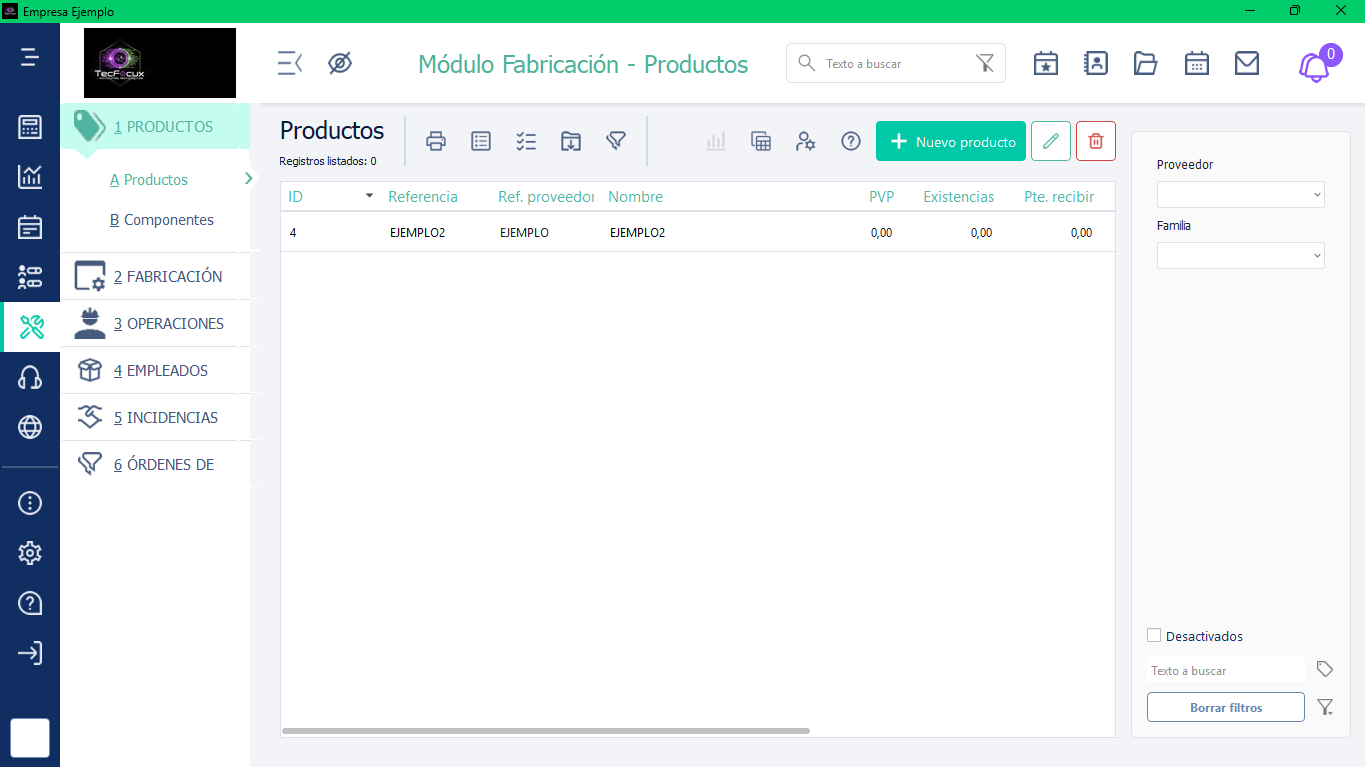Click the globe icon in left sidebar
The image size is (1365, 767).
tap(30, 428)
